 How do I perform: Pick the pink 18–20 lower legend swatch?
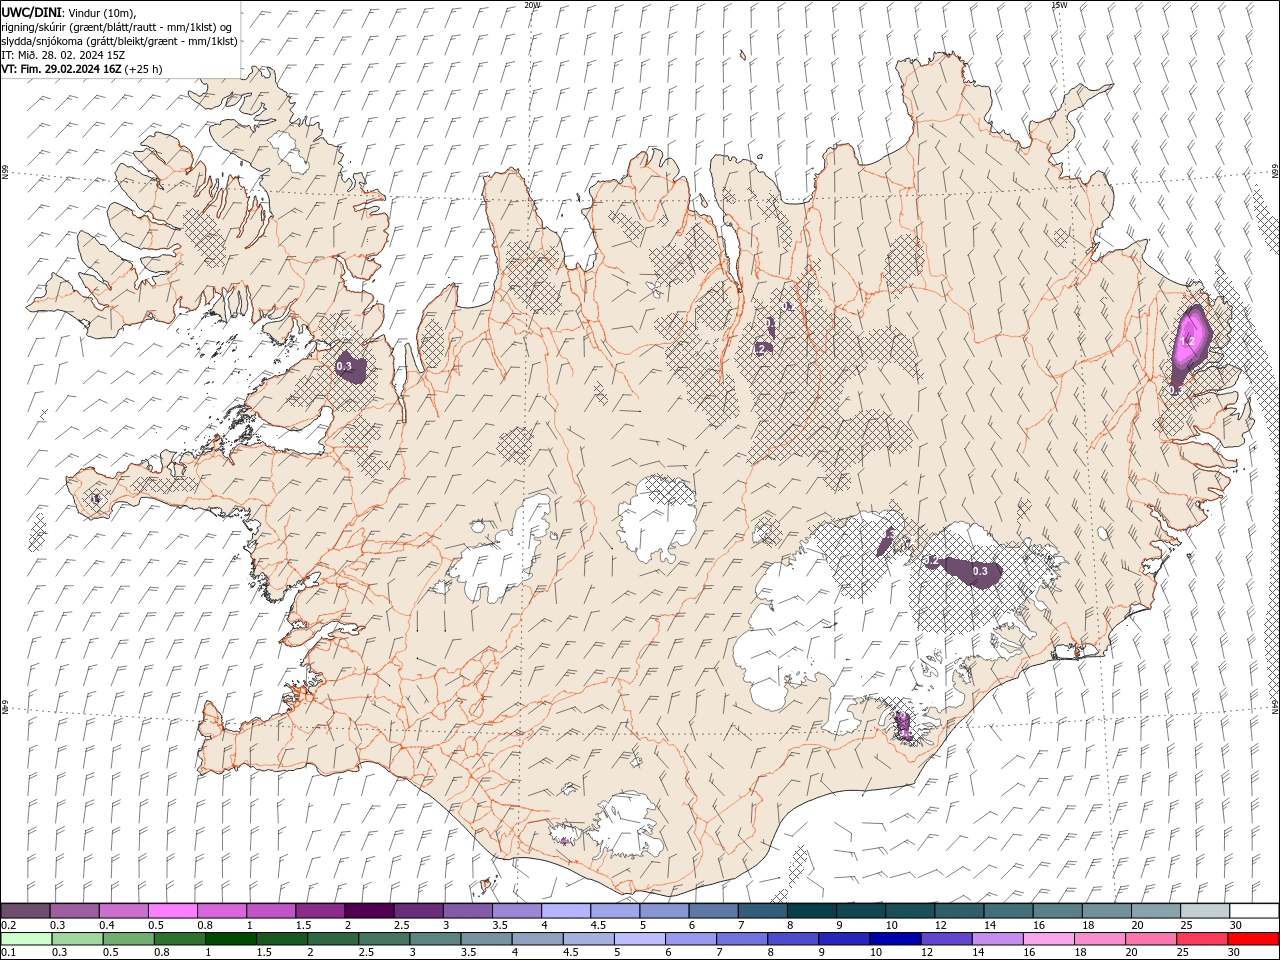[1100, 939]
